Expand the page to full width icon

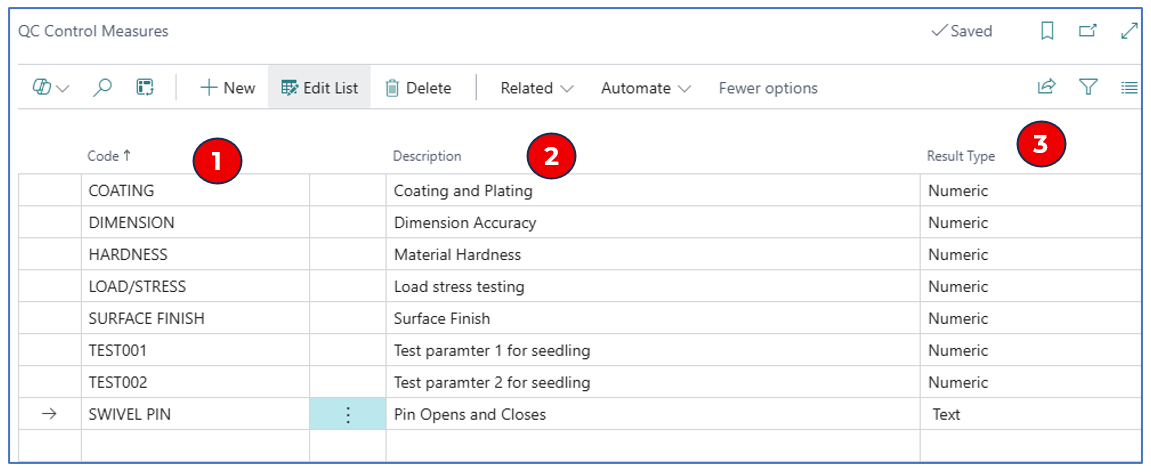1129,31
